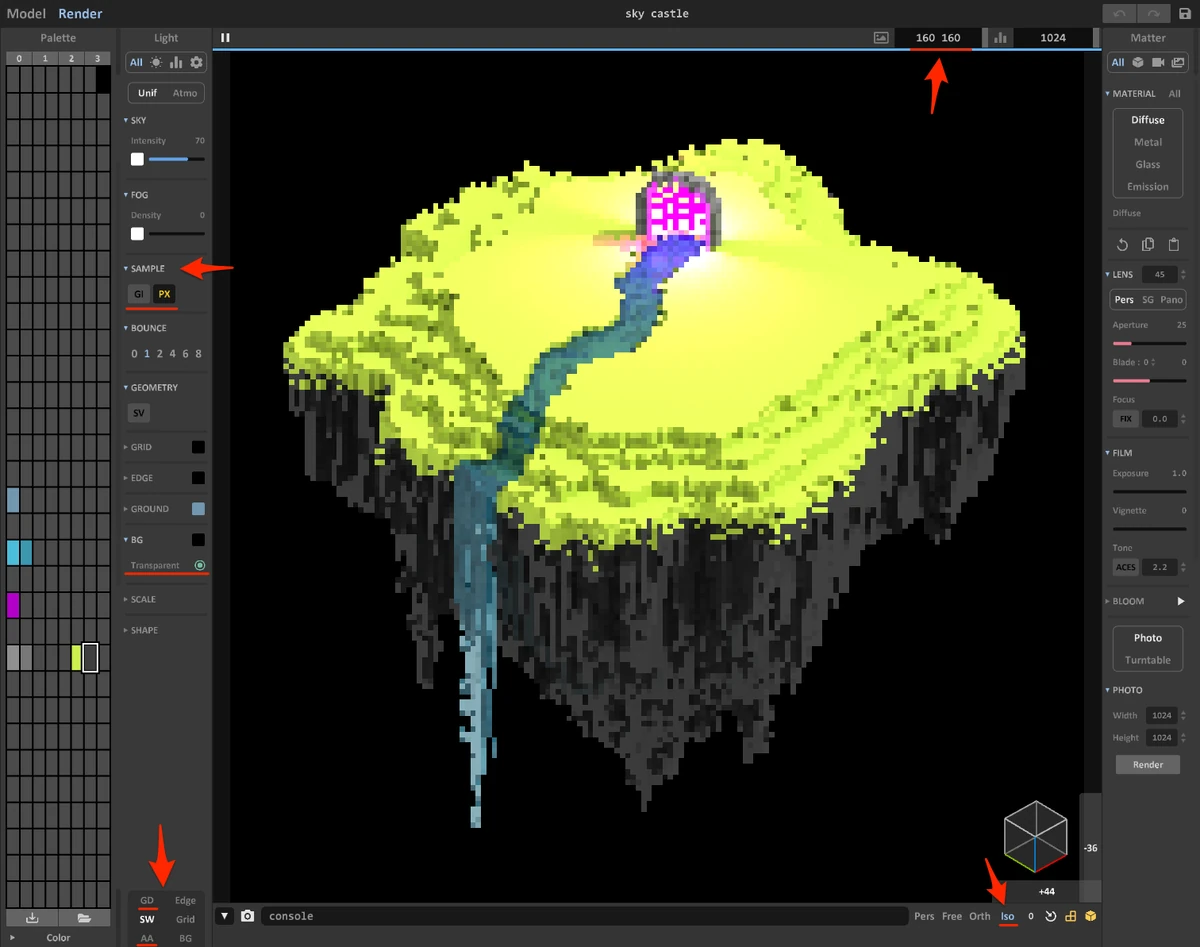
Task: Open the Light settings gear icon
Action: (x=196, y=62)
